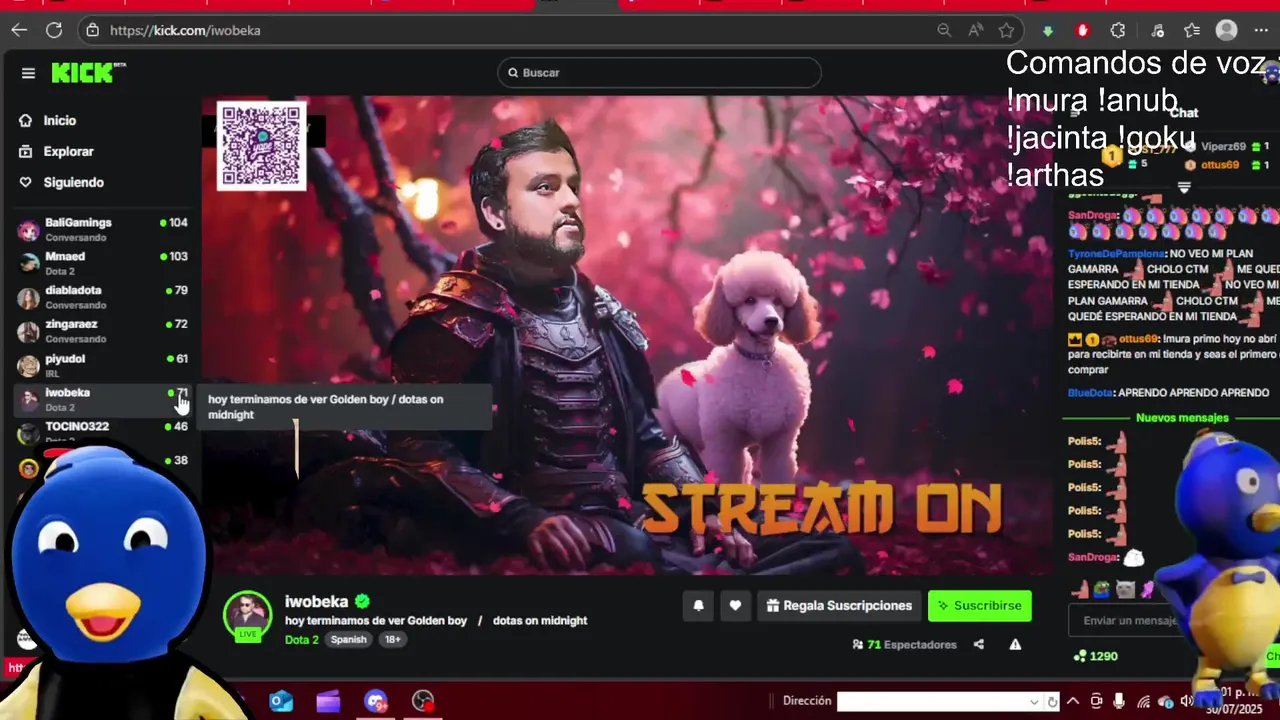
Task: Click the iwobeka channel name below the video
Action: [x=316, y=601]
